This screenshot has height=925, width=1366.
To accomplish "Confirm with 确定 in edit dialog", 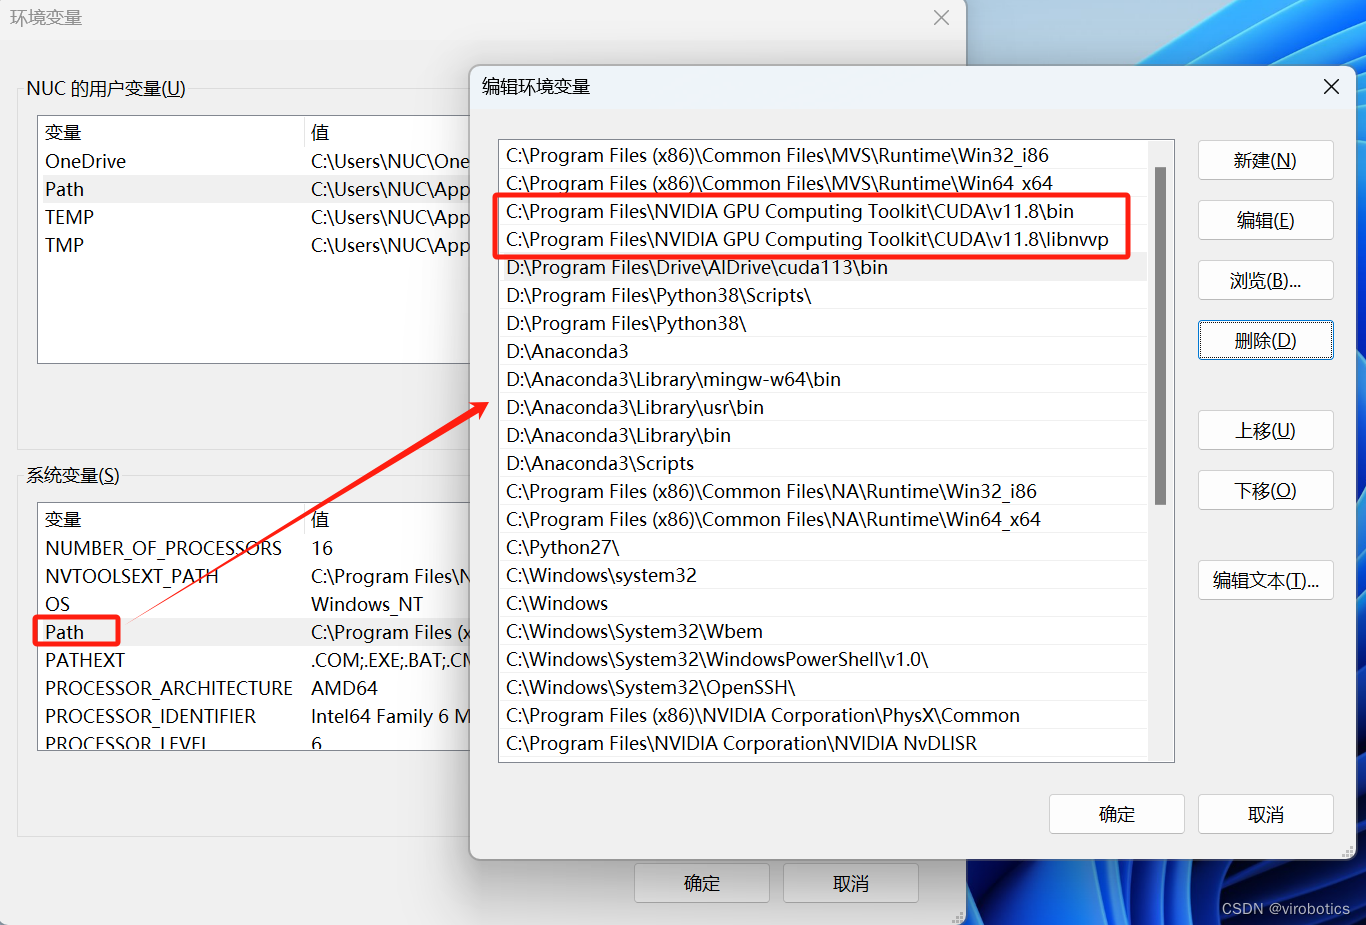I will (1116, 814).
